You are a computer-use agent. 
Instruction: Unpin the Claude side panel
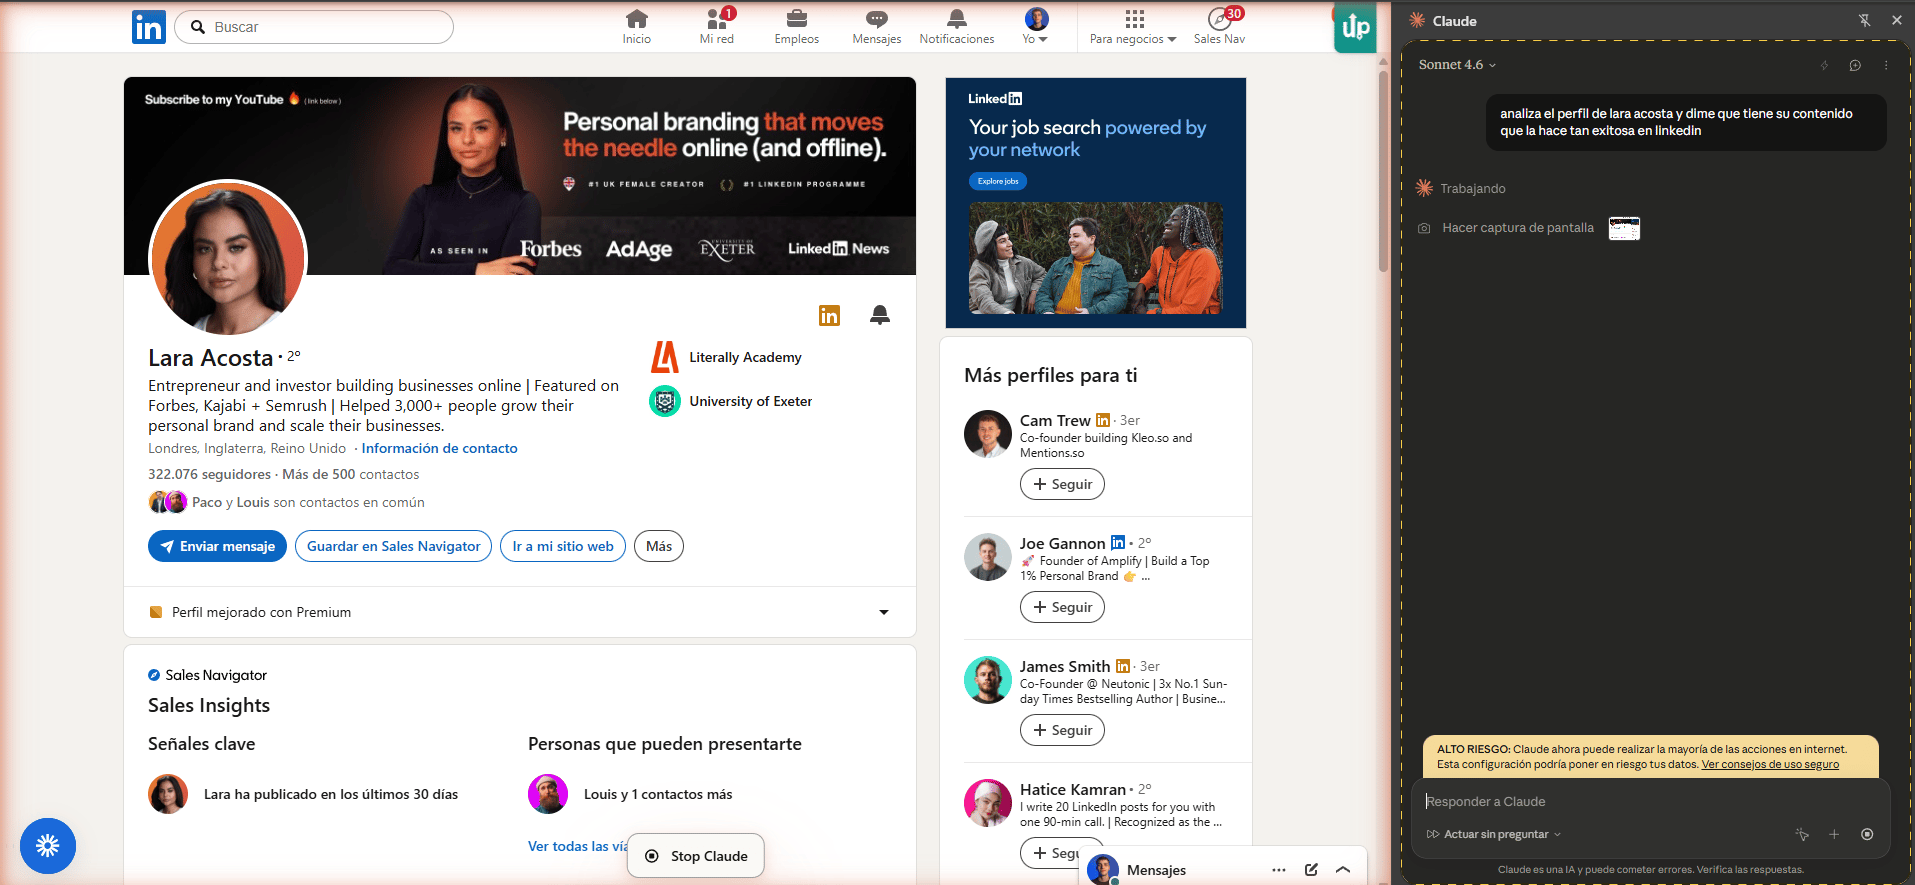point(1864,20)
